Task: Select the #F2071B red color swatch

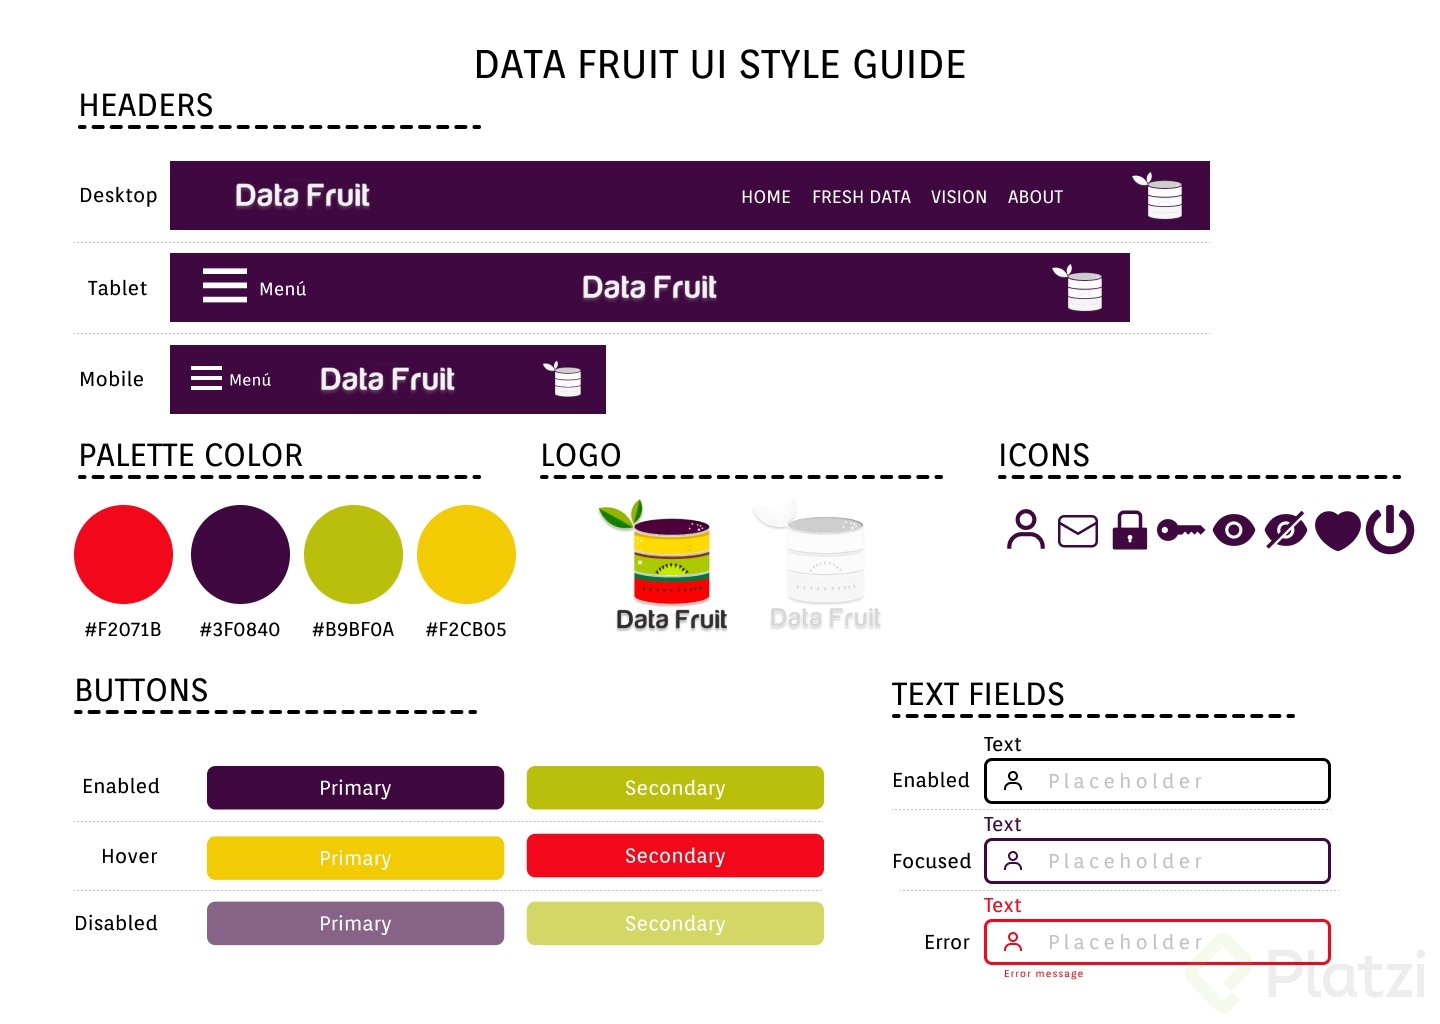Action: pos(123,553)
